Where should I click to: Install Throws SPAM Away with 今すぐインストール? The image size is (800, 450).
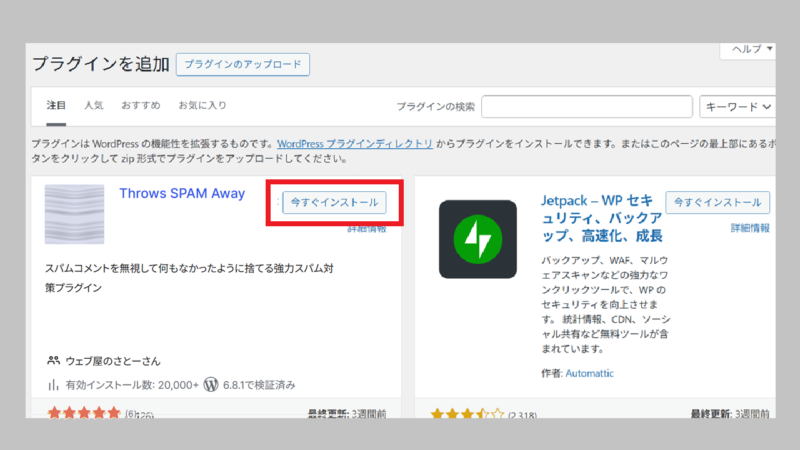click(334, 203)
